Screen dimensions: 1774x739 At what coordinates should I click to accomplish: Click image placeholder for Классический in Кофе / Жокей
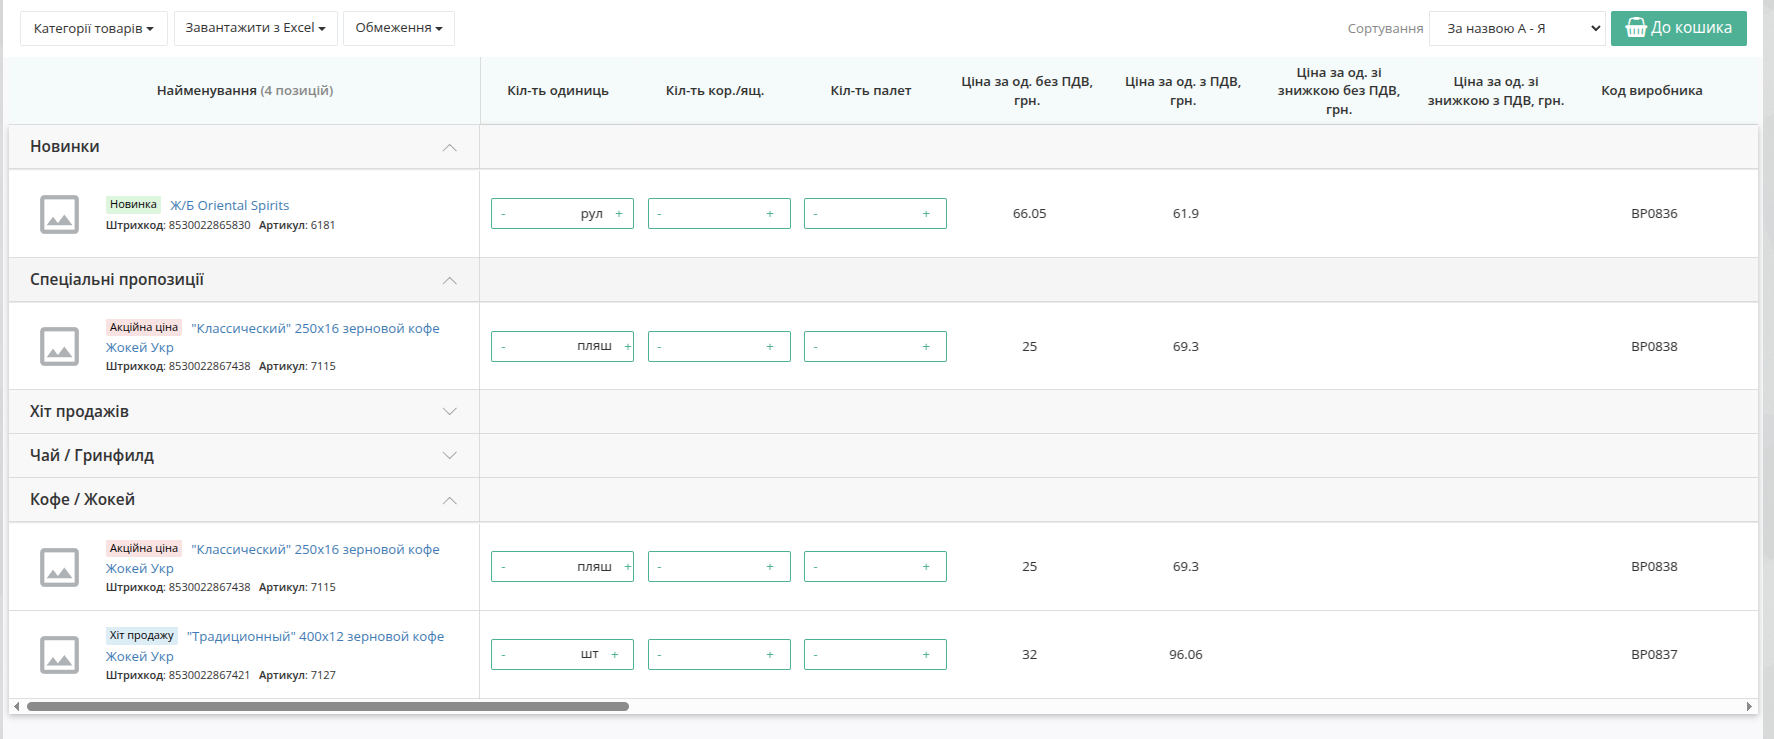tap(59, 567)
